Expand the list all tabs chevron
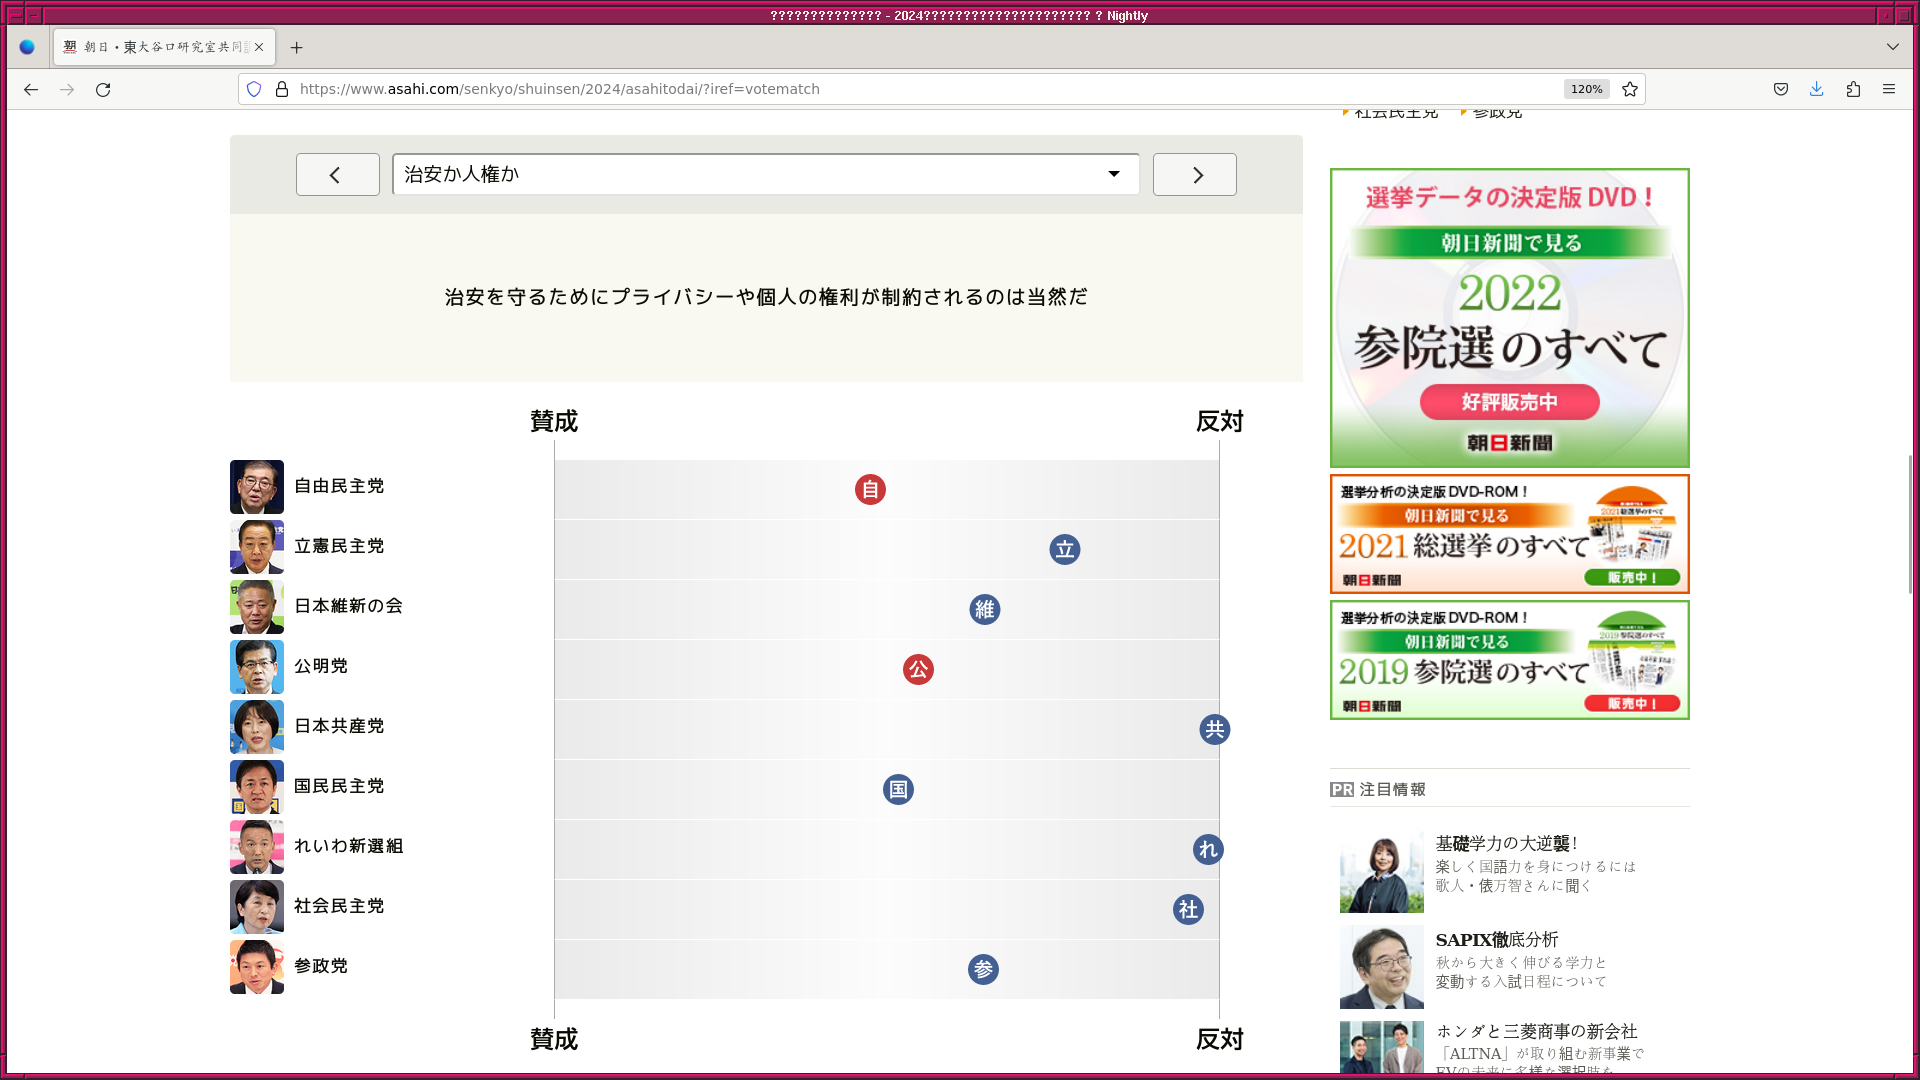Screen dimensions: 1920x1080 click(x=1893, y=47)
